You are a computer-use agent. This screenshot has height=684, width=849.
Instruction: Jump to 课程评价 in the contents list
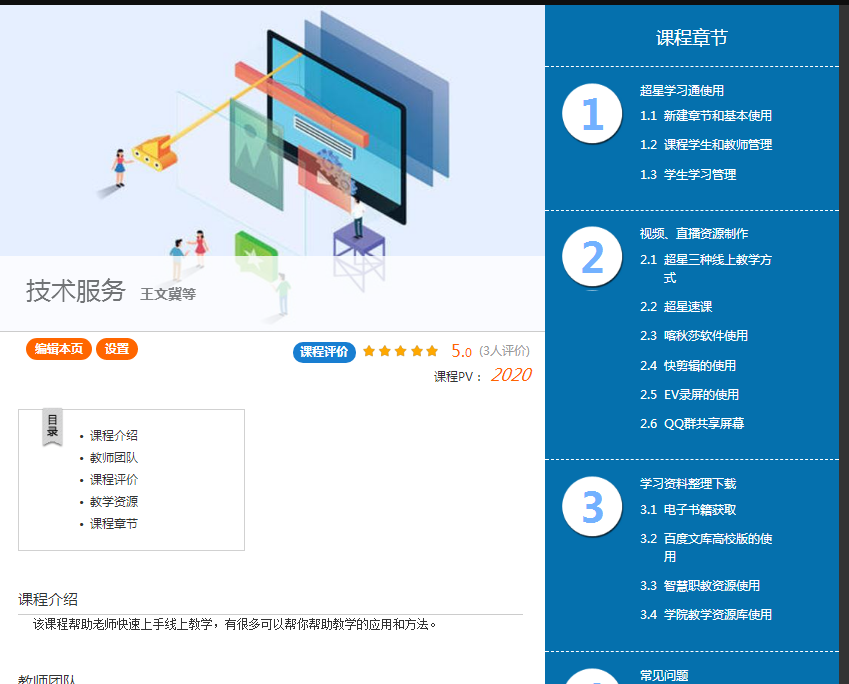click(114, 479)
